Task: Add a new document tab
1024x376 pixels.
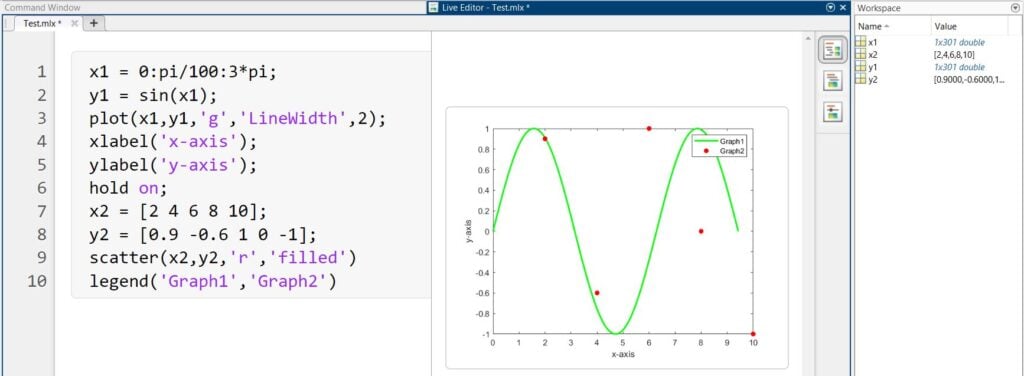Action: click(93, 23)
